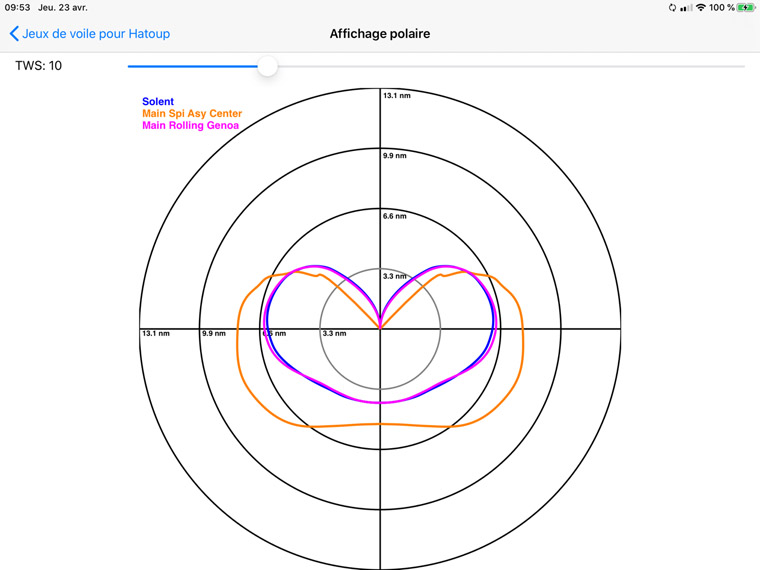
Task: Tap the cellular signal bars icon
Action: tap(686, 7)
